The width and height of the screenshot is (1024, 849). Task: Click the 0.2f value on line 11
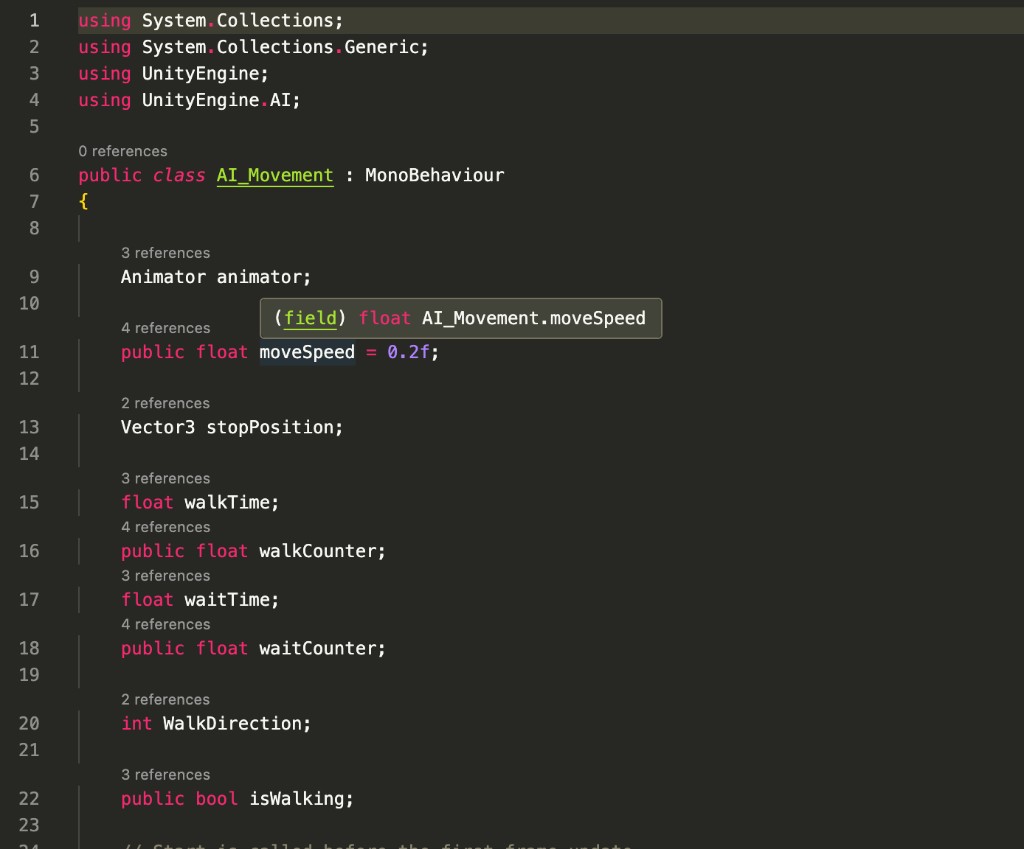(408, 353)
